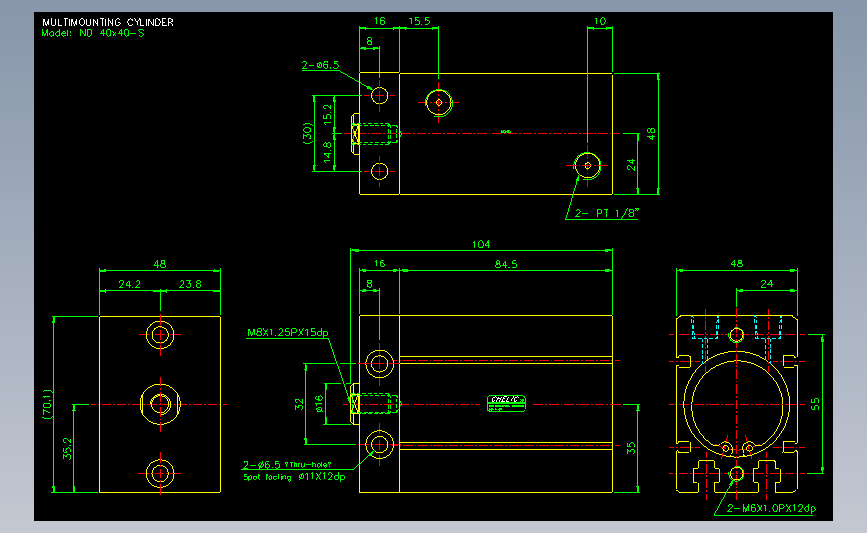
Task: Click the 104 overall length dimension
Action: click(x=480, y=244)
